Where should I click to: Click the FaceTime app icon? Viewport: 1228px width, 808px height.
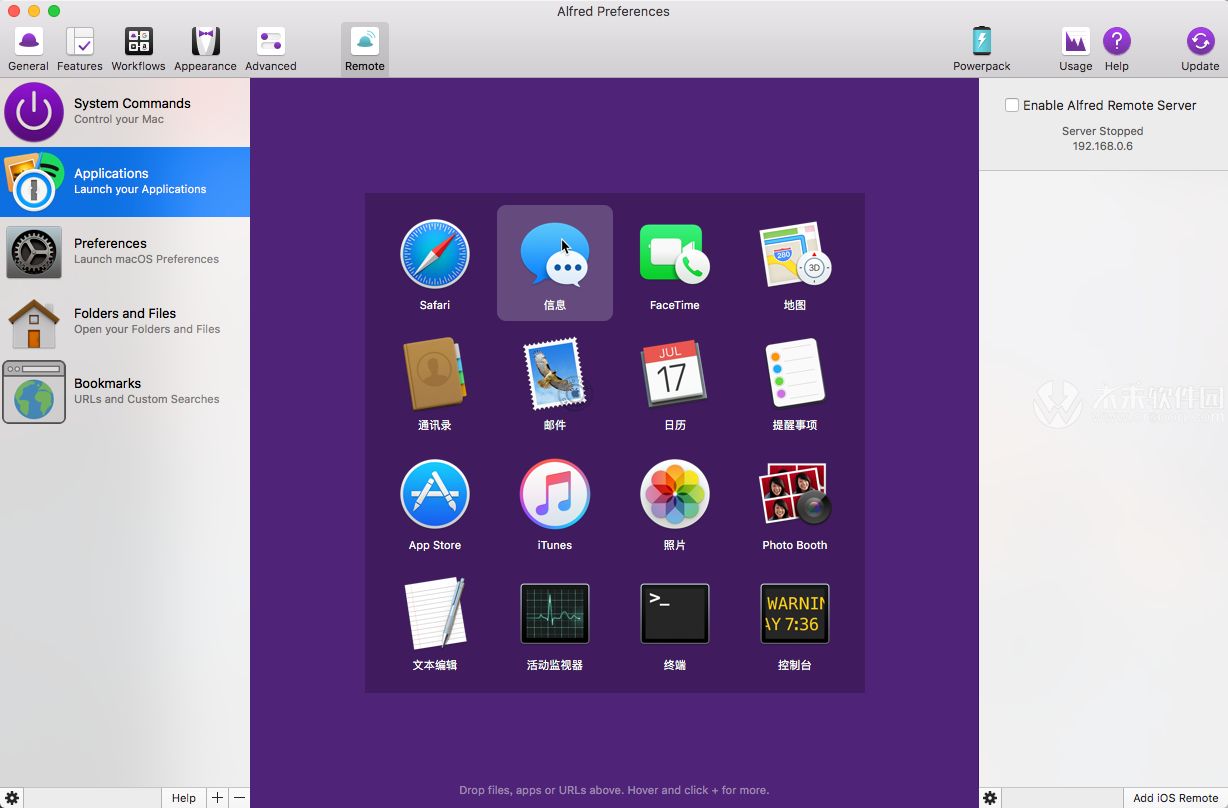coord(675,254)
